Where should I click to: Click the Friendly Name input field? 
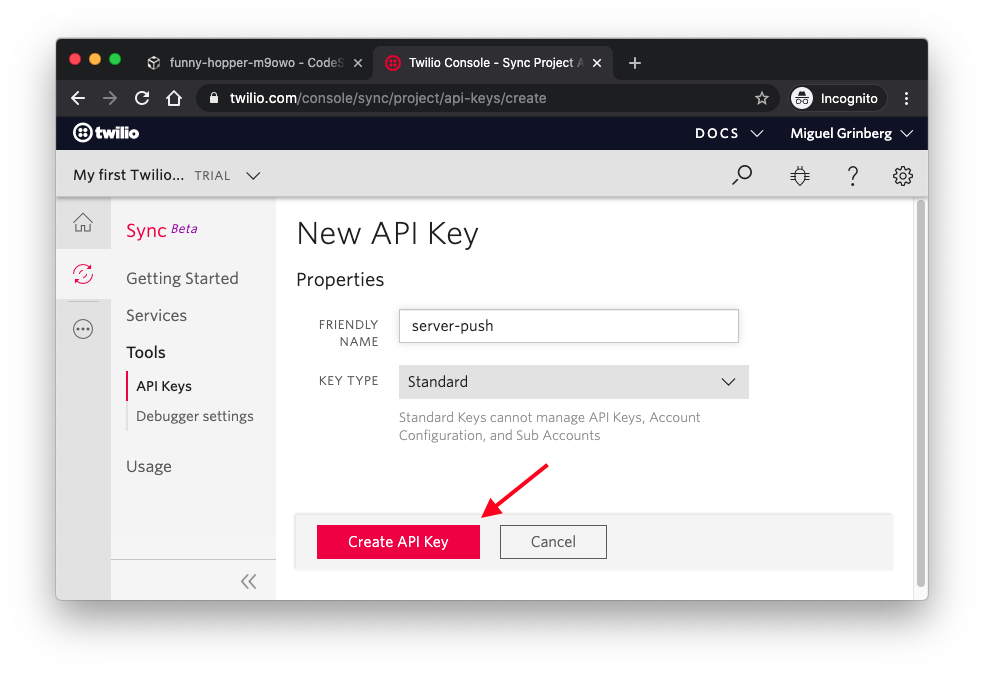tap(569, 326)
